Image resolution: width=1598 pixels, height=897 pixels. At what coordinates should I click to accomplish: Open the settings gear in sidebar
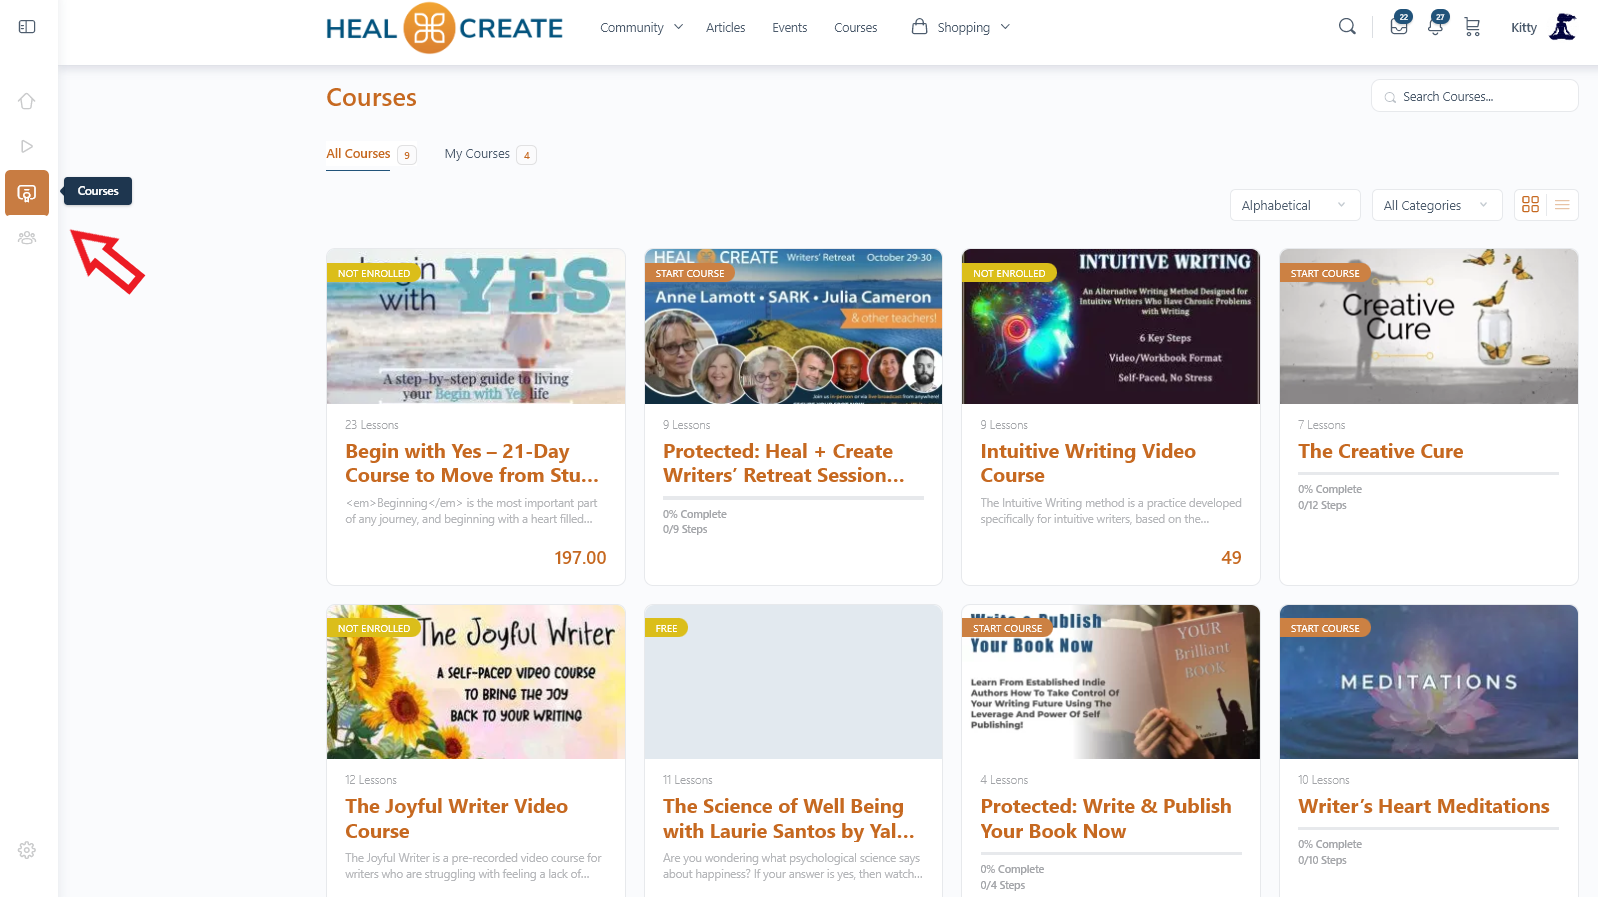(27, 850)
